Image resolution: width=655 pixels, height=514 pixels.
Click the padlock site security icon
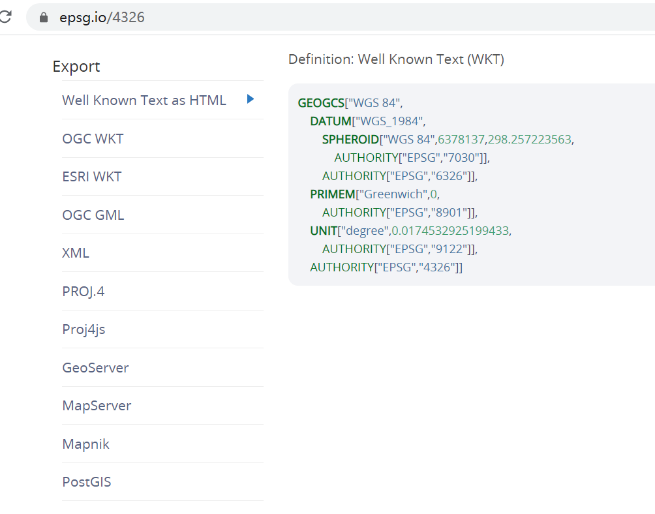tap(43, 18)
